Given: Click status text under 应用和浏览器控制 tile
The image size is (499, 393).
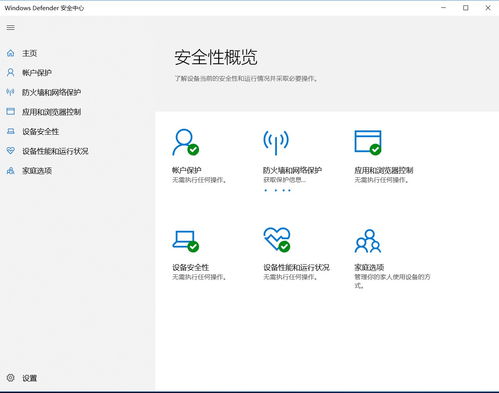Looking at the screenshot, I should pos(382,180).
